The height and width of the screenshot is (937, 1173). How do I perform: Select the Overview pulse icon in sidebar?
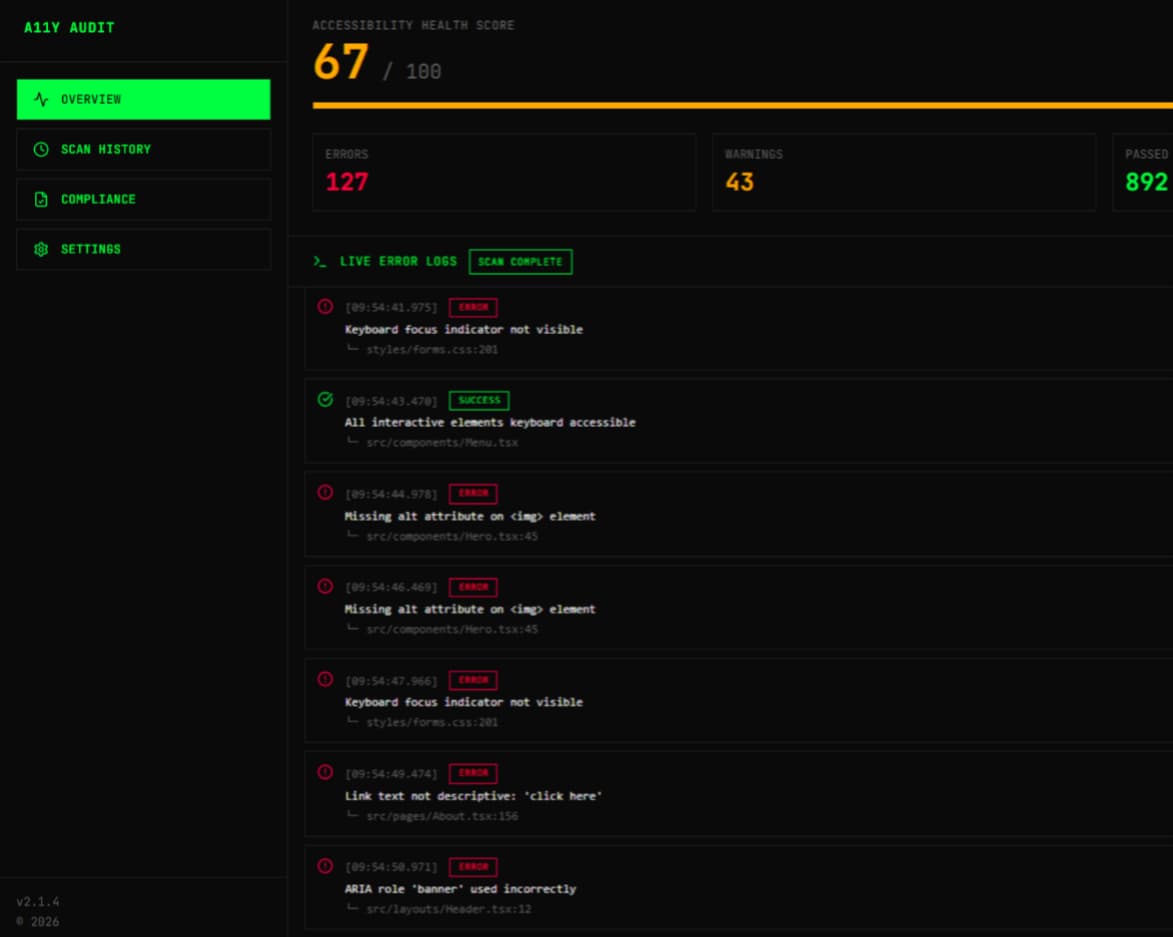40,99
